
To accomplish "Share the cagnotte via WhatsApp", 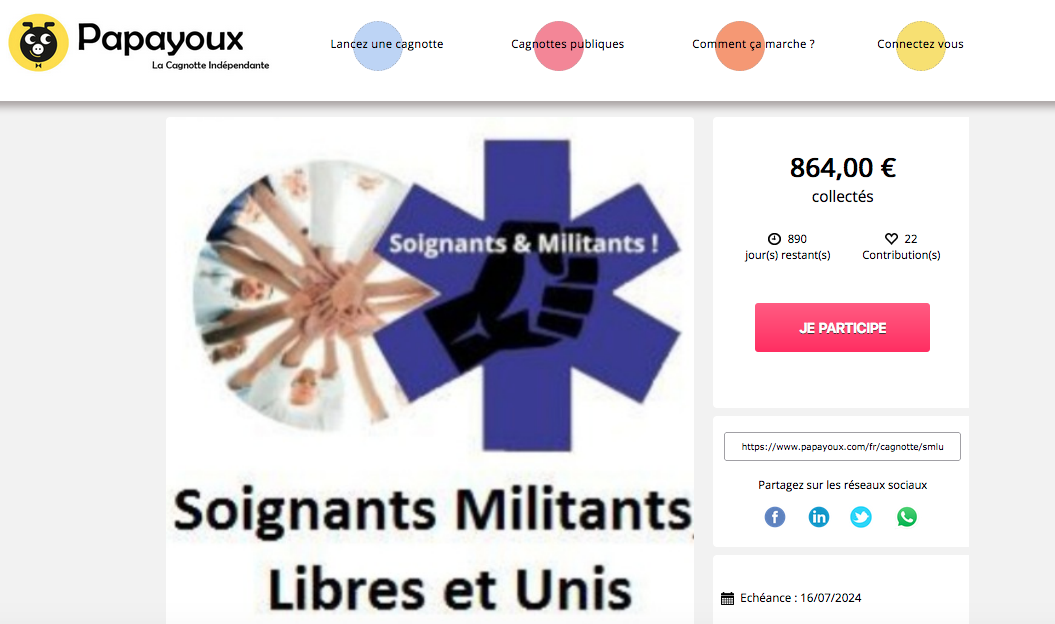I will [906, 517].
